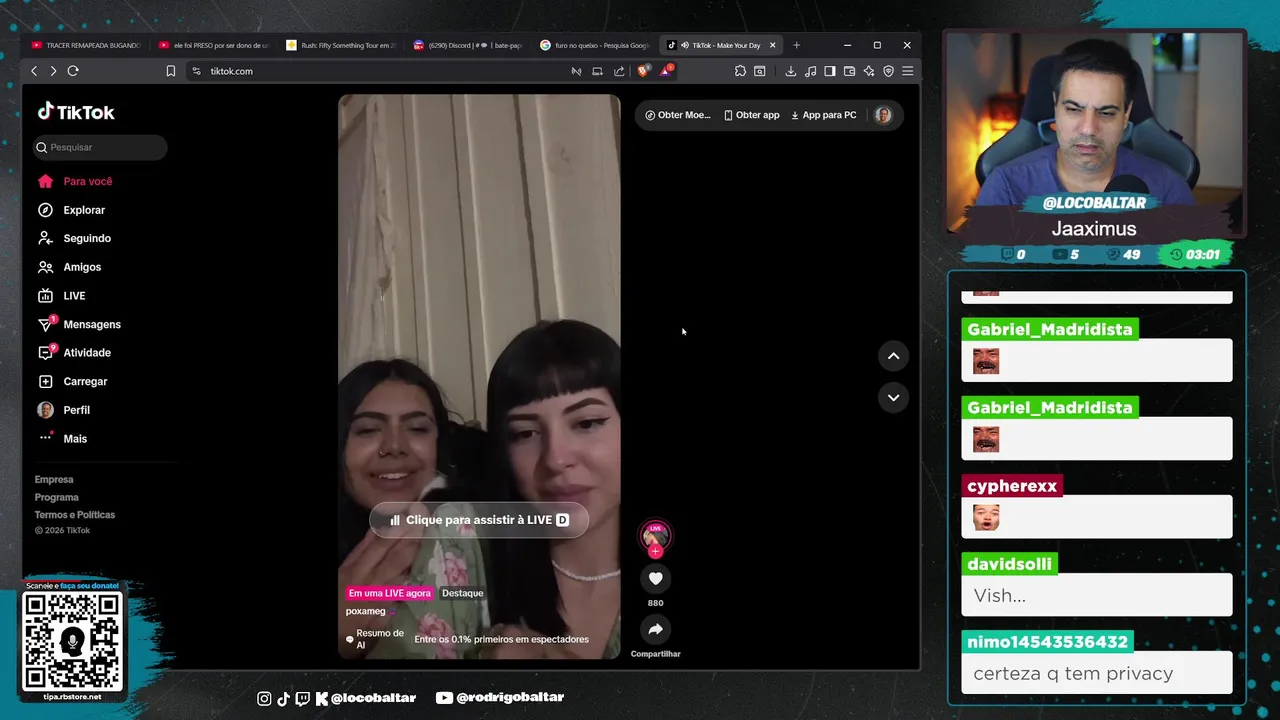Click the browser forward arrow
The width and height of the screenshot is (1280, 720).
coord(53,71)
